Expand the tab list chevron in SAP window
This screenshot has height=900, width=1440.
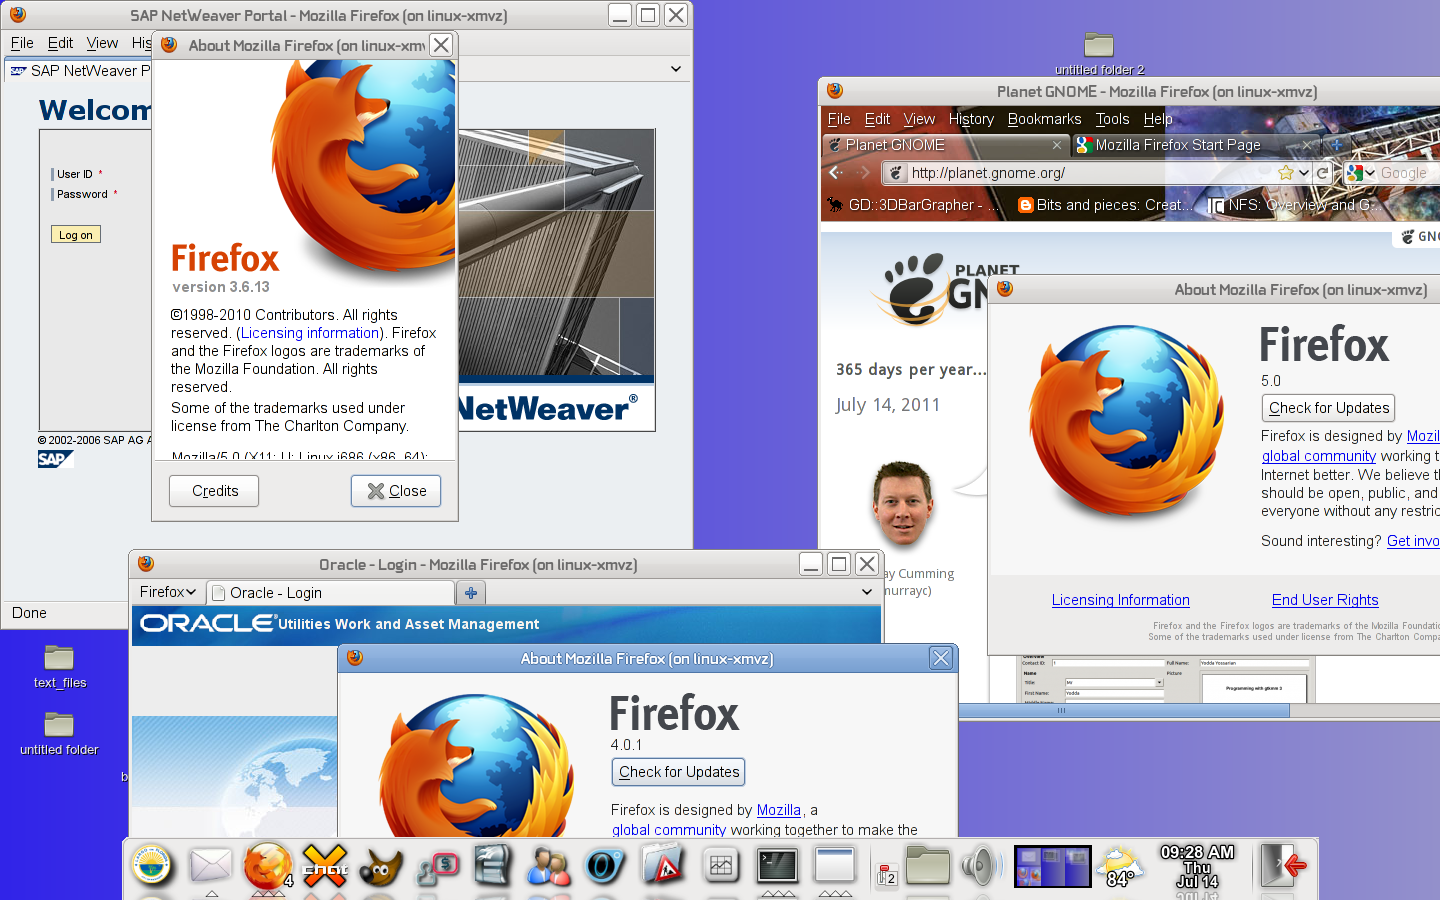click(x=676, y=69)
